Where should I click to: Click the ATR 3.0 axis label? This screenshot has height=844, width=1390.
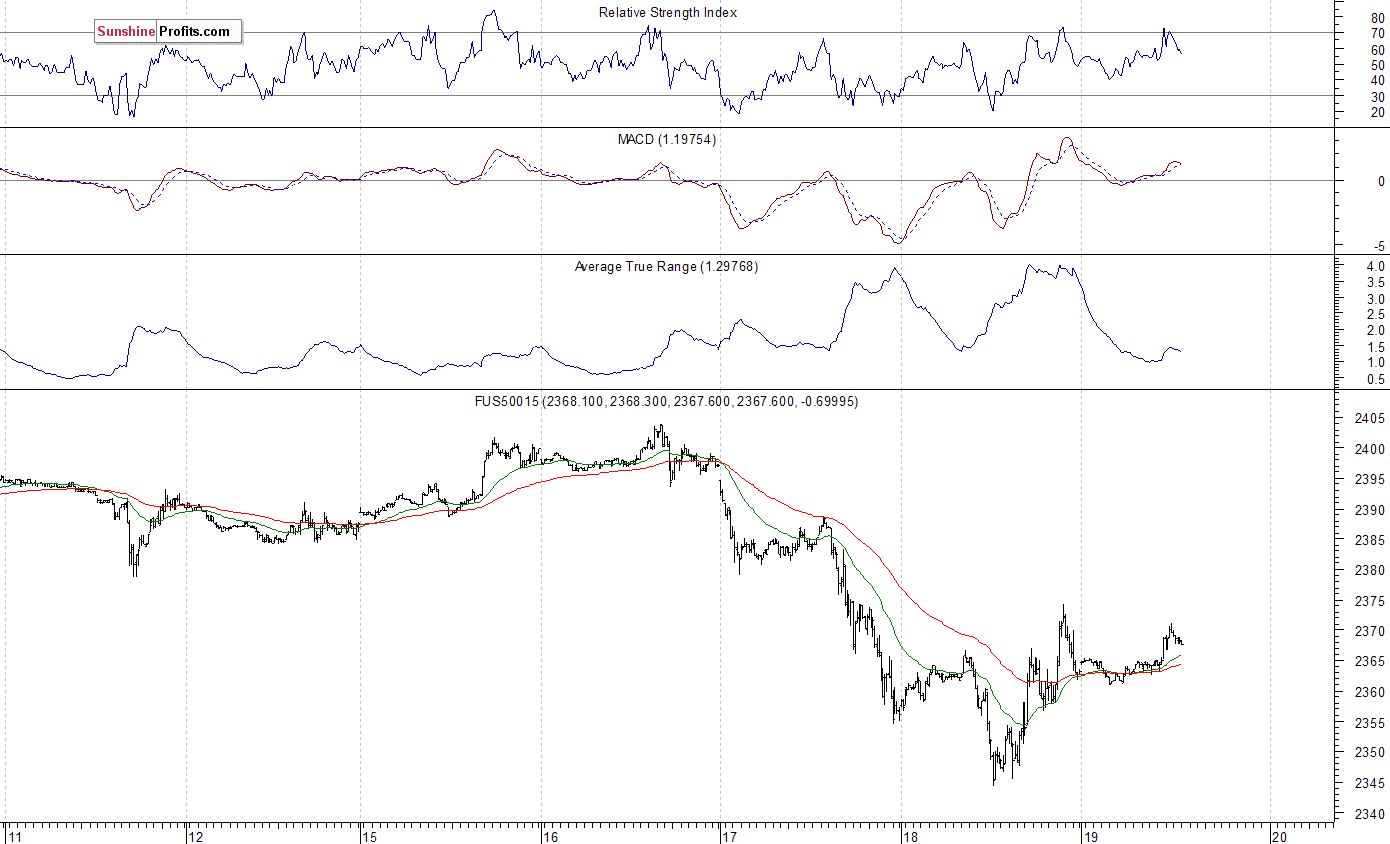click(x=1376, y=298)
